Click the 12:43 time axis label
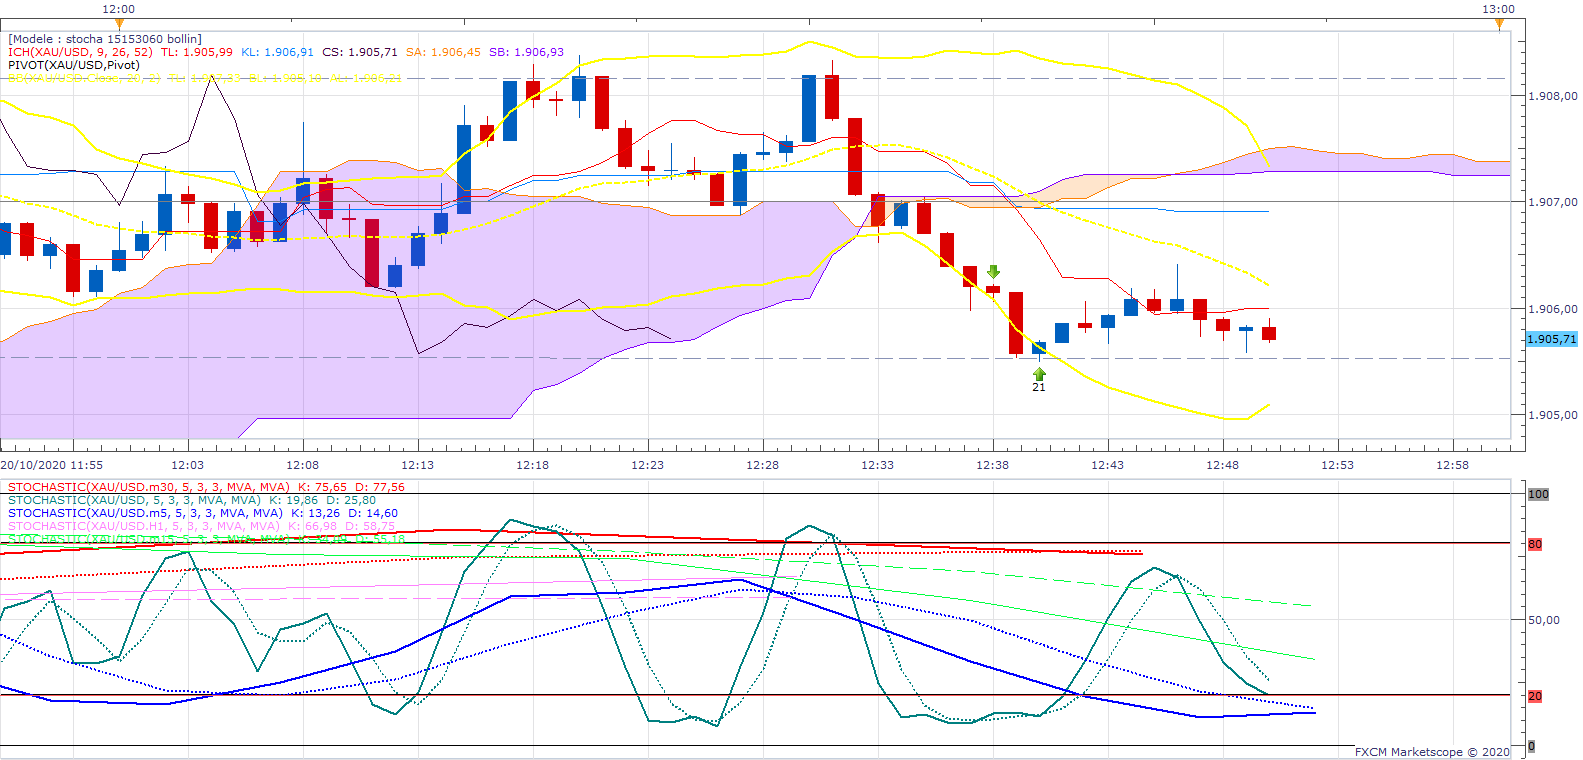This screenshot has width=1583, height=760. coord(1107,465)
